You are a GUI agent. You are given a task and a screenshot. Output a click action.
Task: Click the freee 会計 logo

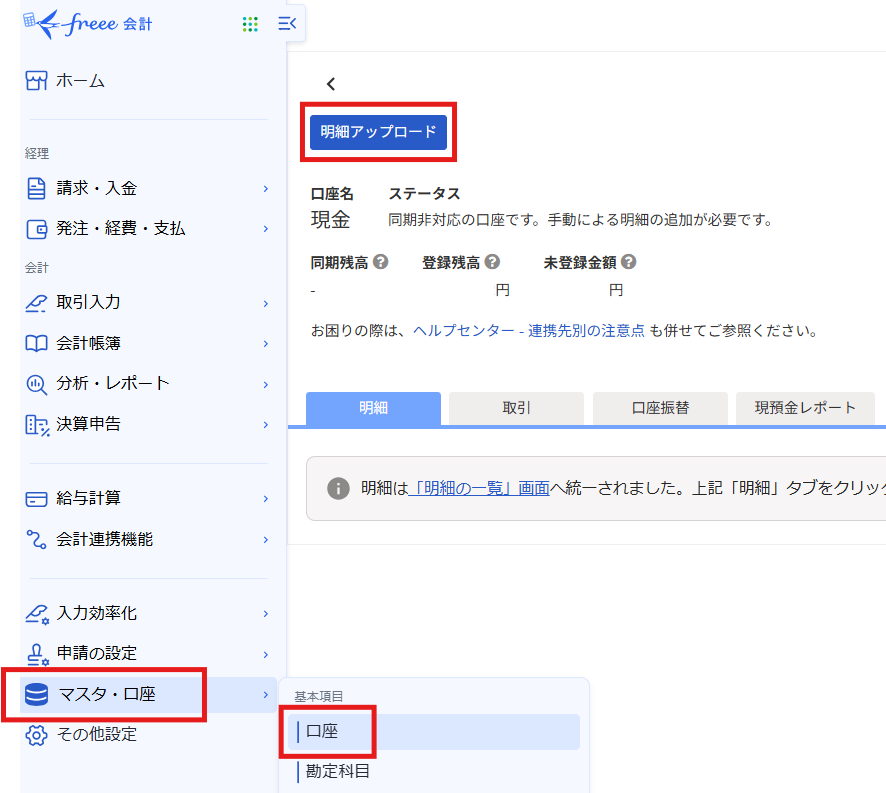click(x=90, y=24)
